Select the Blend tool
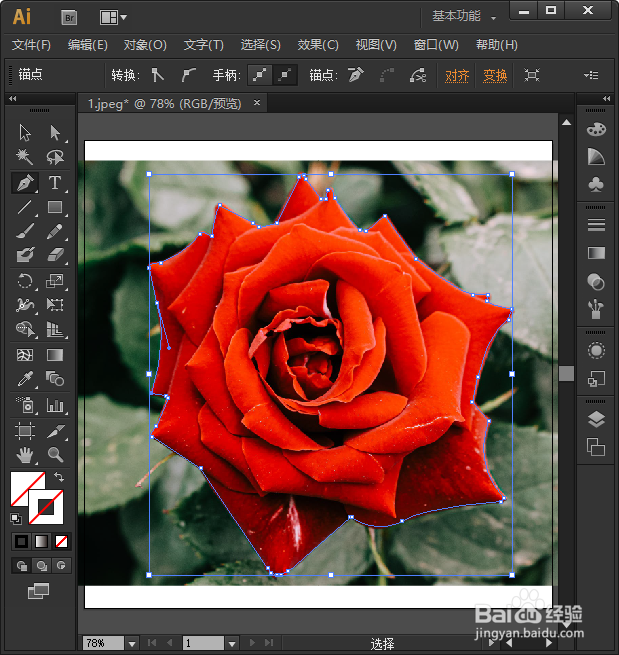Screen dimensions: 619x655 click(55, 379)
